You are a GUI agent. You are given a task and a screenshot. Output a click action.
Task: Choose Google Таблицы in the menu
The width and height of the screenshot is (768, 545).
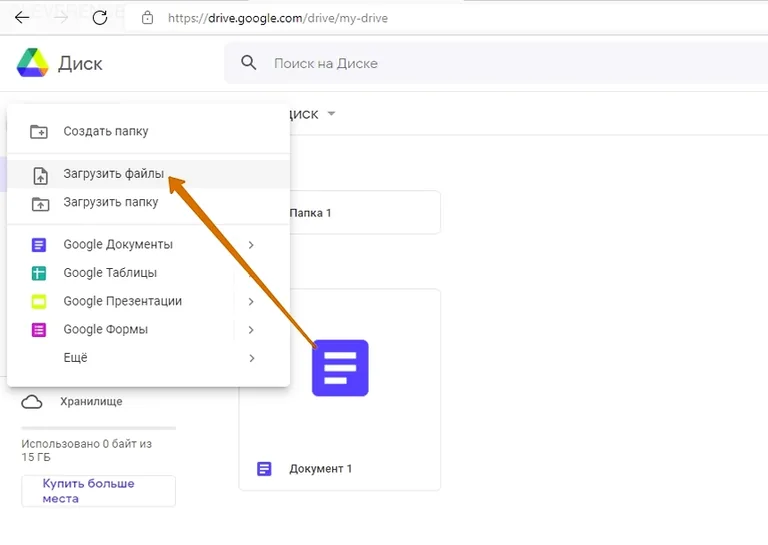click(x=148, y=273)
